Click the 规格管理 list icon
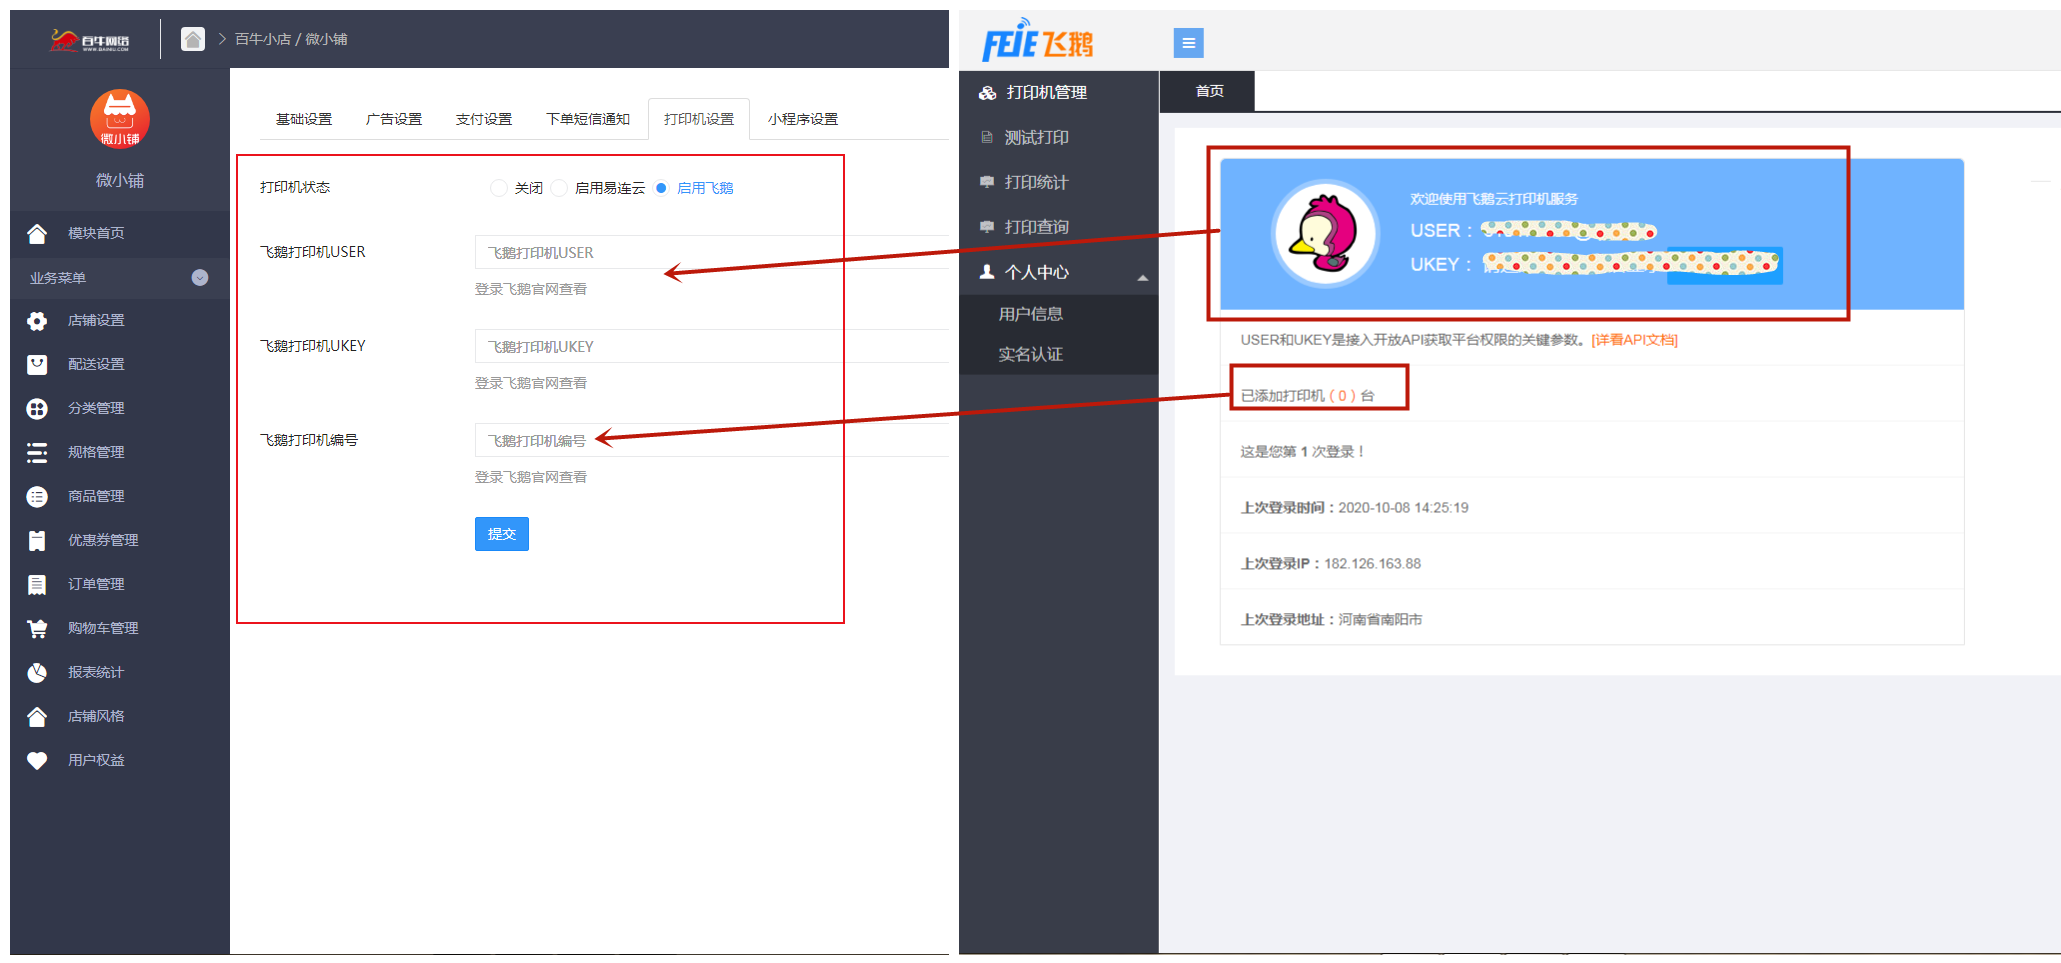This screenshot has height=963, width=2061. 37,452
